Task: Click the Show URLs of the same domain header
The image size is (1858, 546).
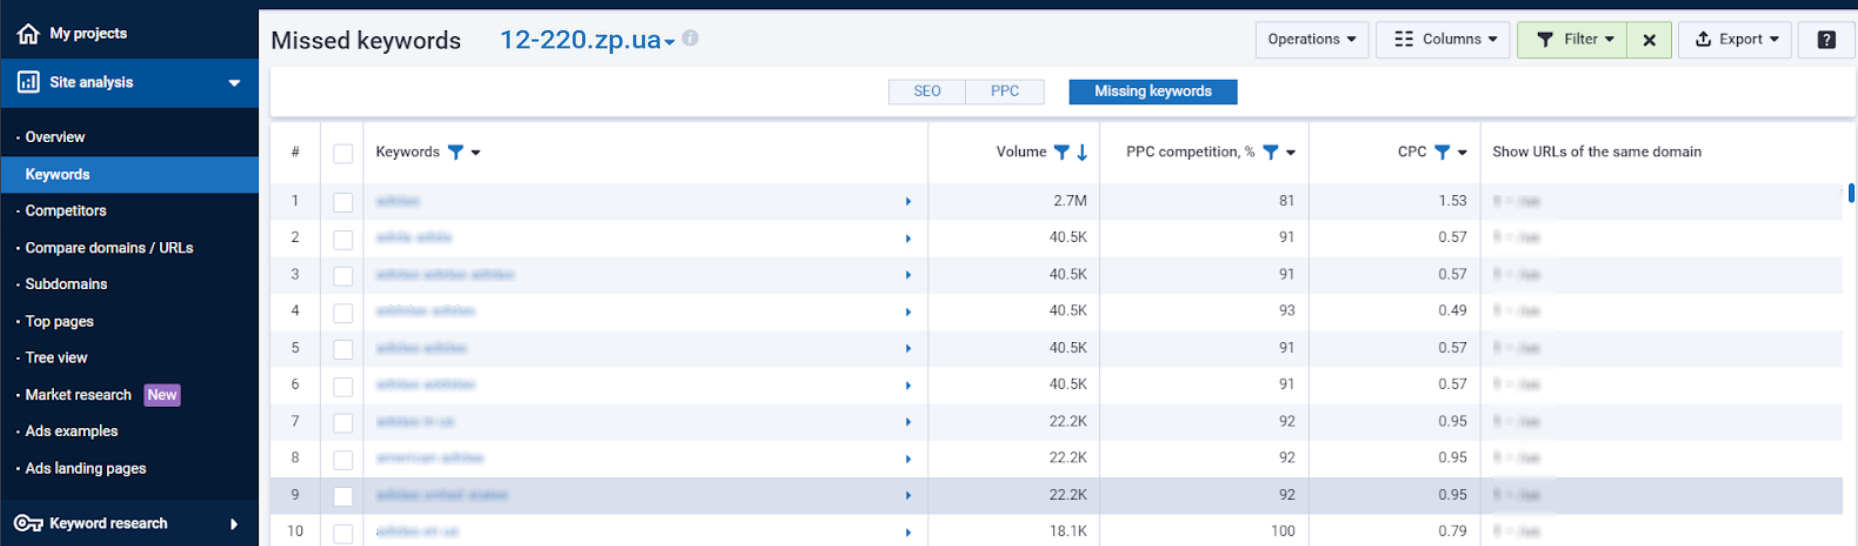Action: [1596, 152]
